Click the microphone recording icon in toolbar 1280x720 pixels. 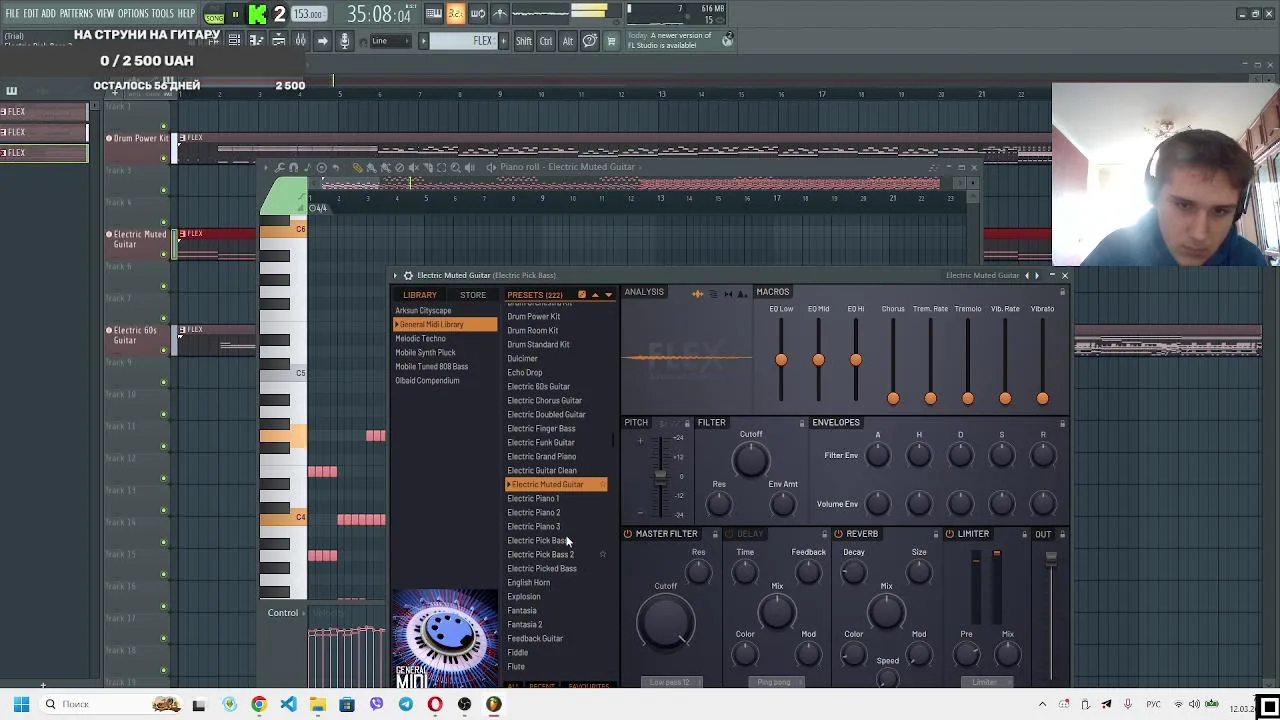click(x=345, y=41)
